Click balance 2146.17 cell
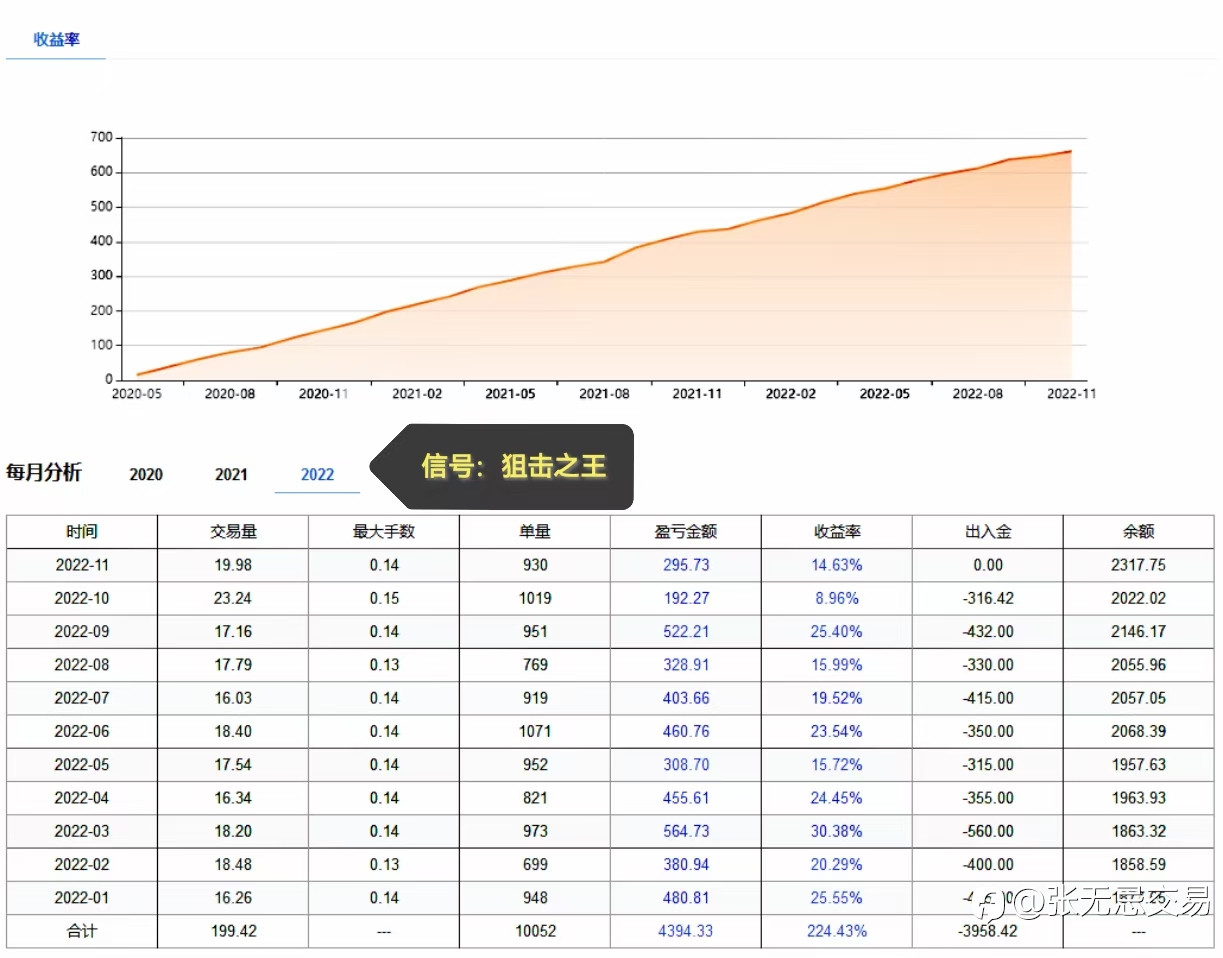This screenshot has height=958, width=1223. [1139, 632]
